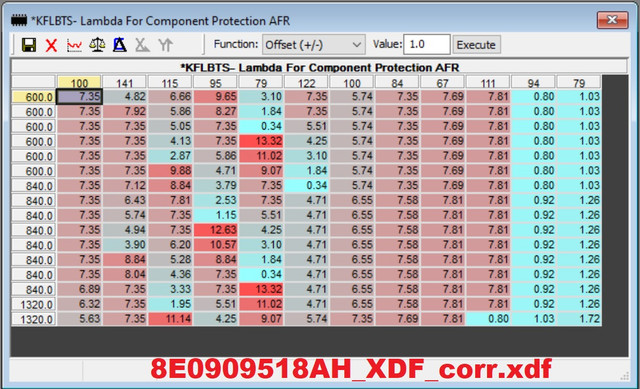640x389 pixels.
Task: Select cell with value 5.63
Action: tap(79, 319)
